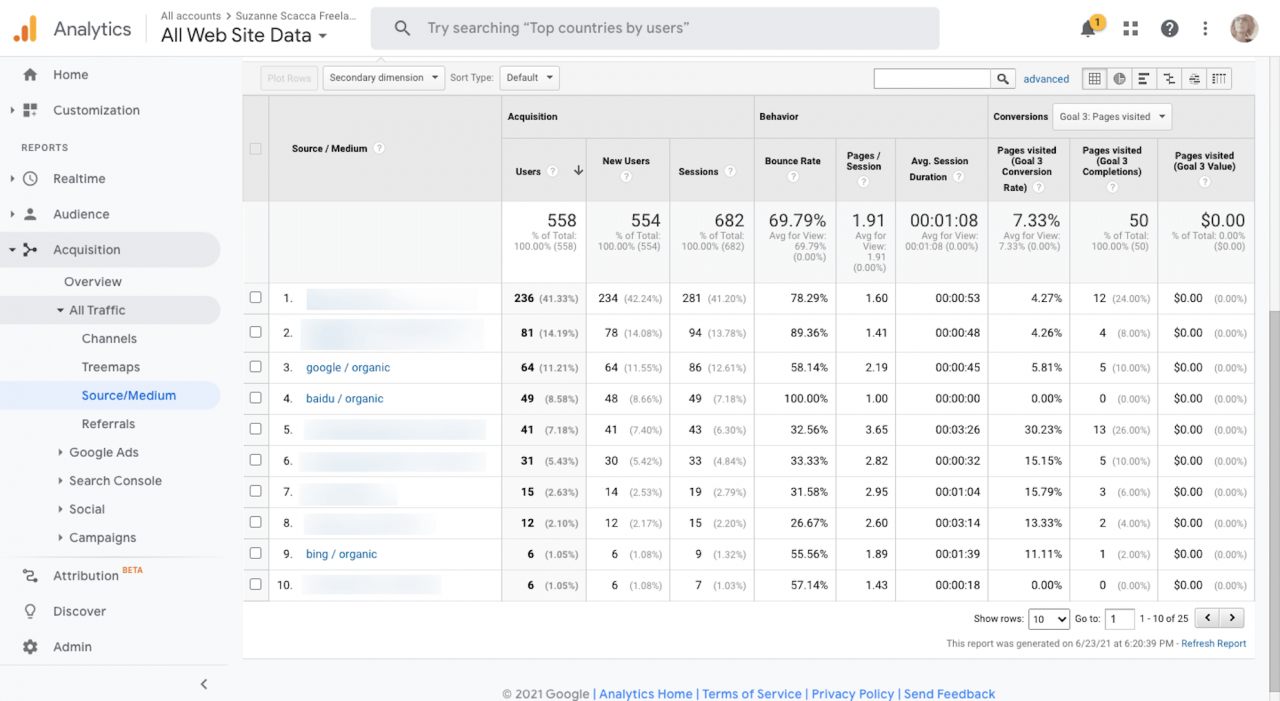Select all rows using the header checkbox
The image size is (1280, 701).
coord(255,148)
